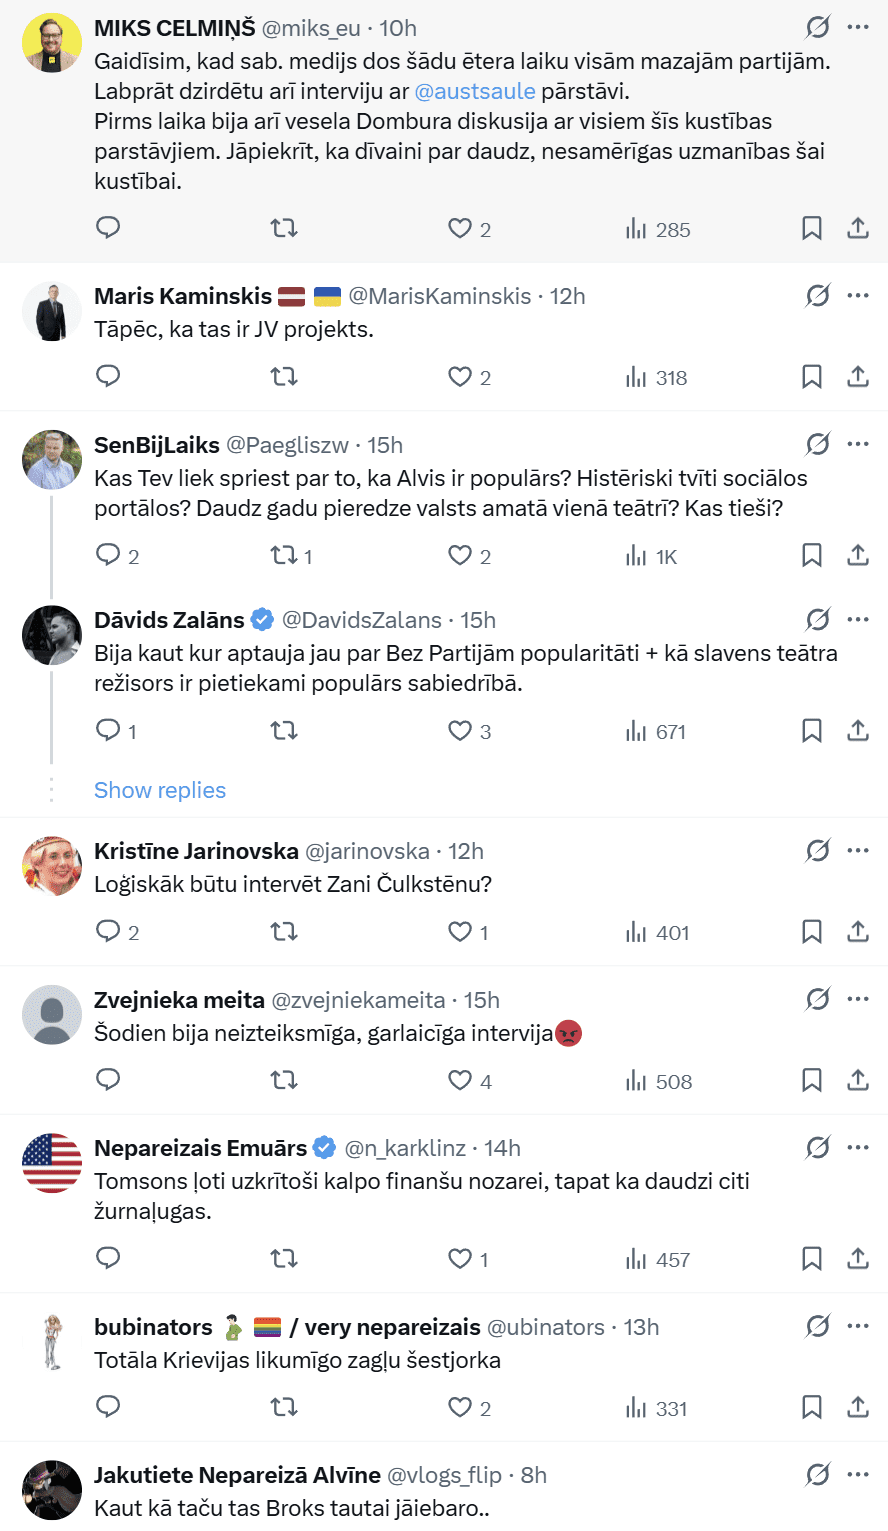Screen dimensions: 888x1531
Task: Repost SenBijLaiks's tweet
Action: click(x=284, y=556)
